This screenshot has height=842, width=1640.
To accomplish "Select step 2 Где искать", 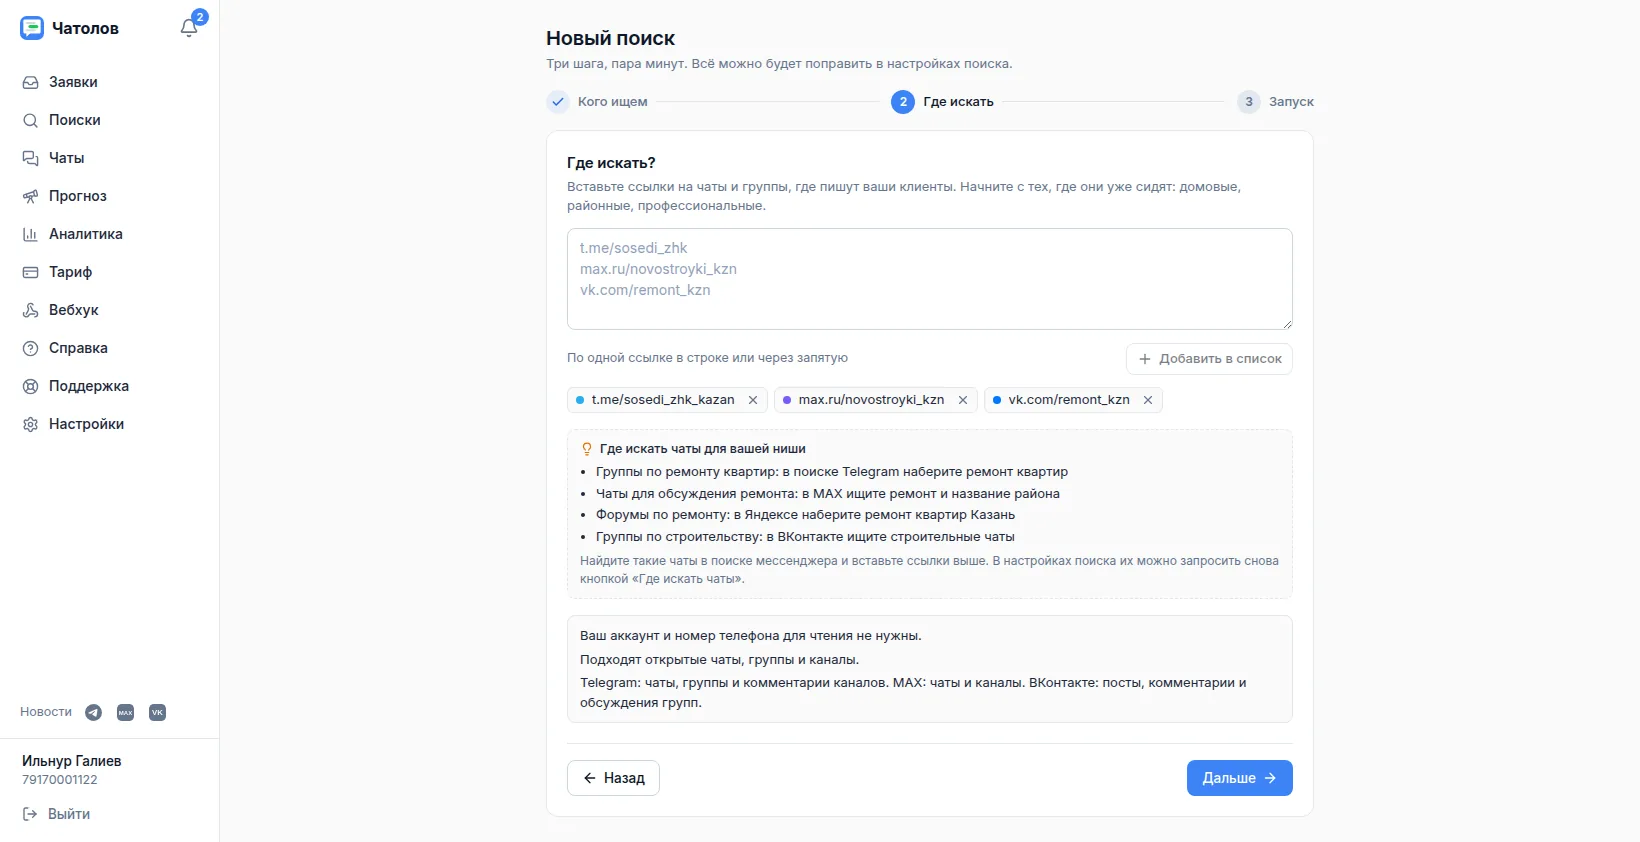I will [943, 102].
